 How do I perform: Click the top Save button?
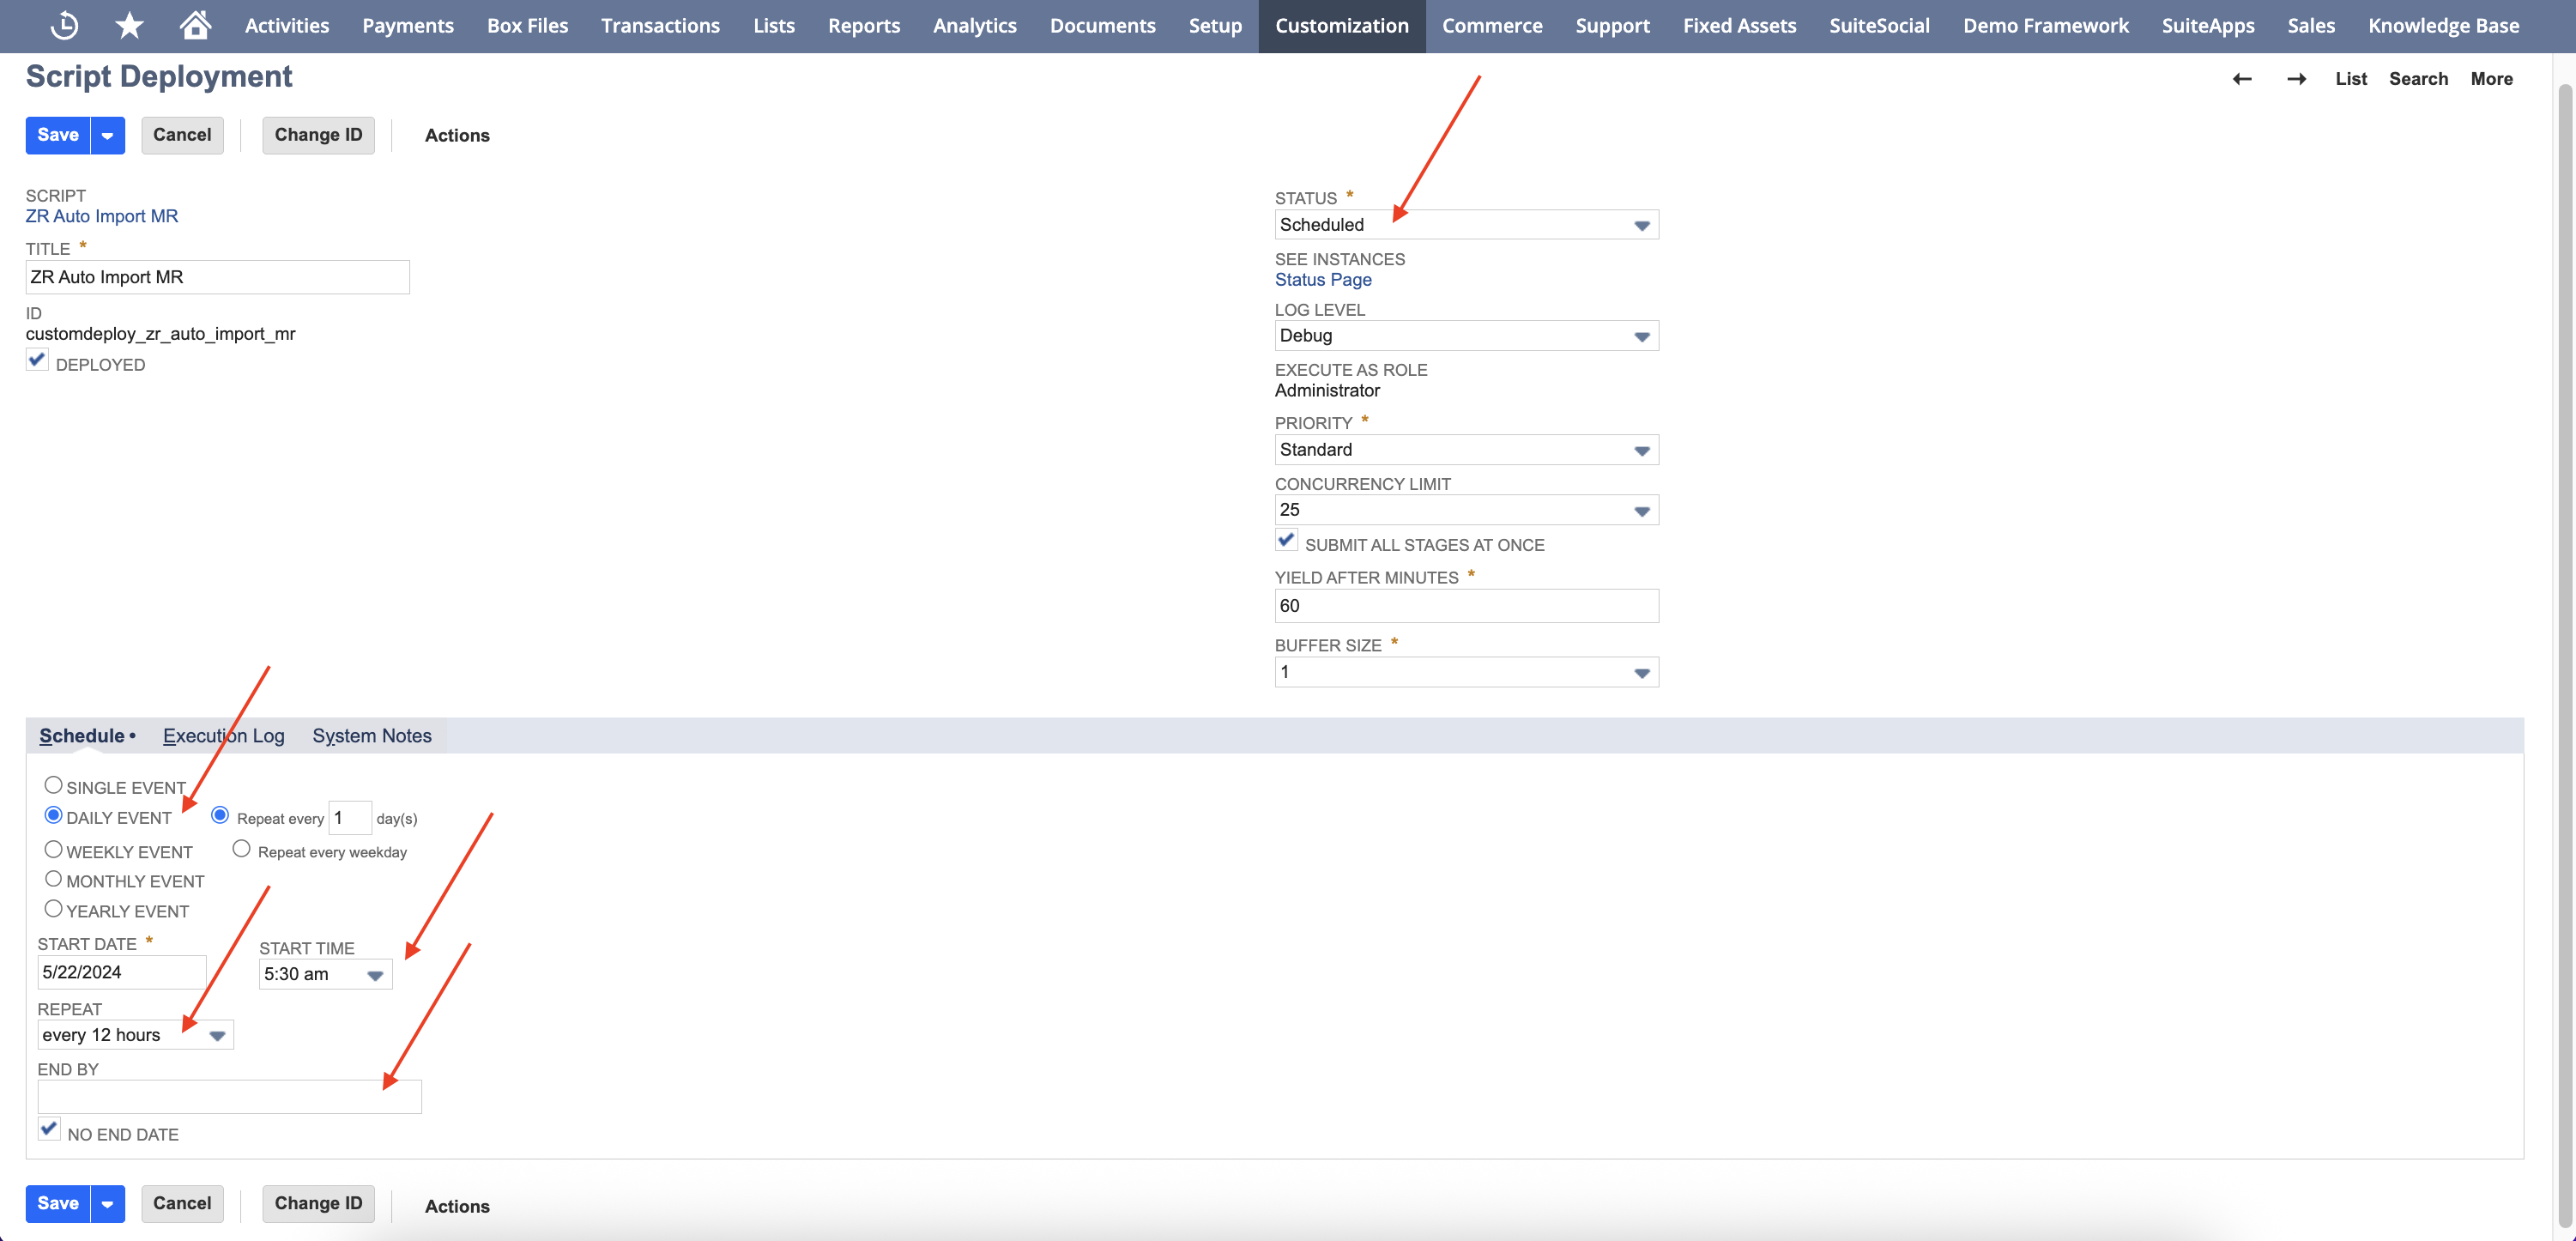pyautogui.click(x=58, y=135)
